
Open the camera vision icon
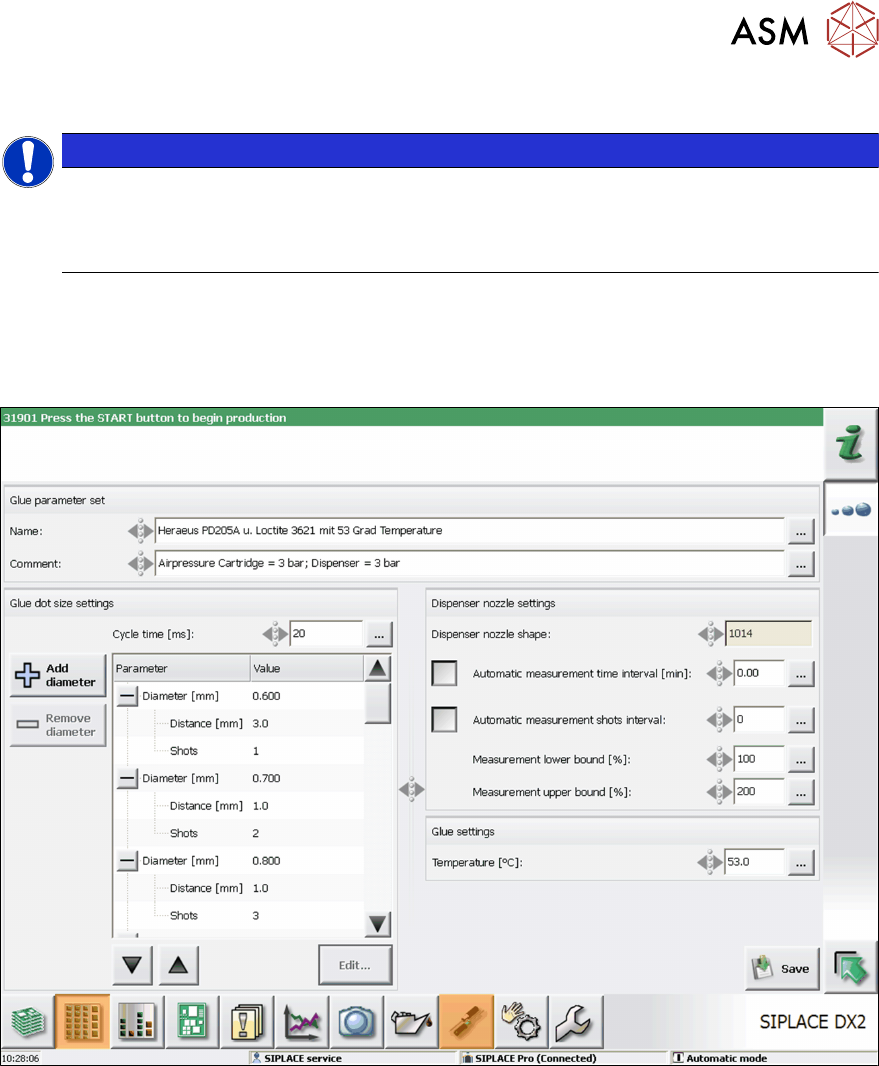click(357, 1022)
